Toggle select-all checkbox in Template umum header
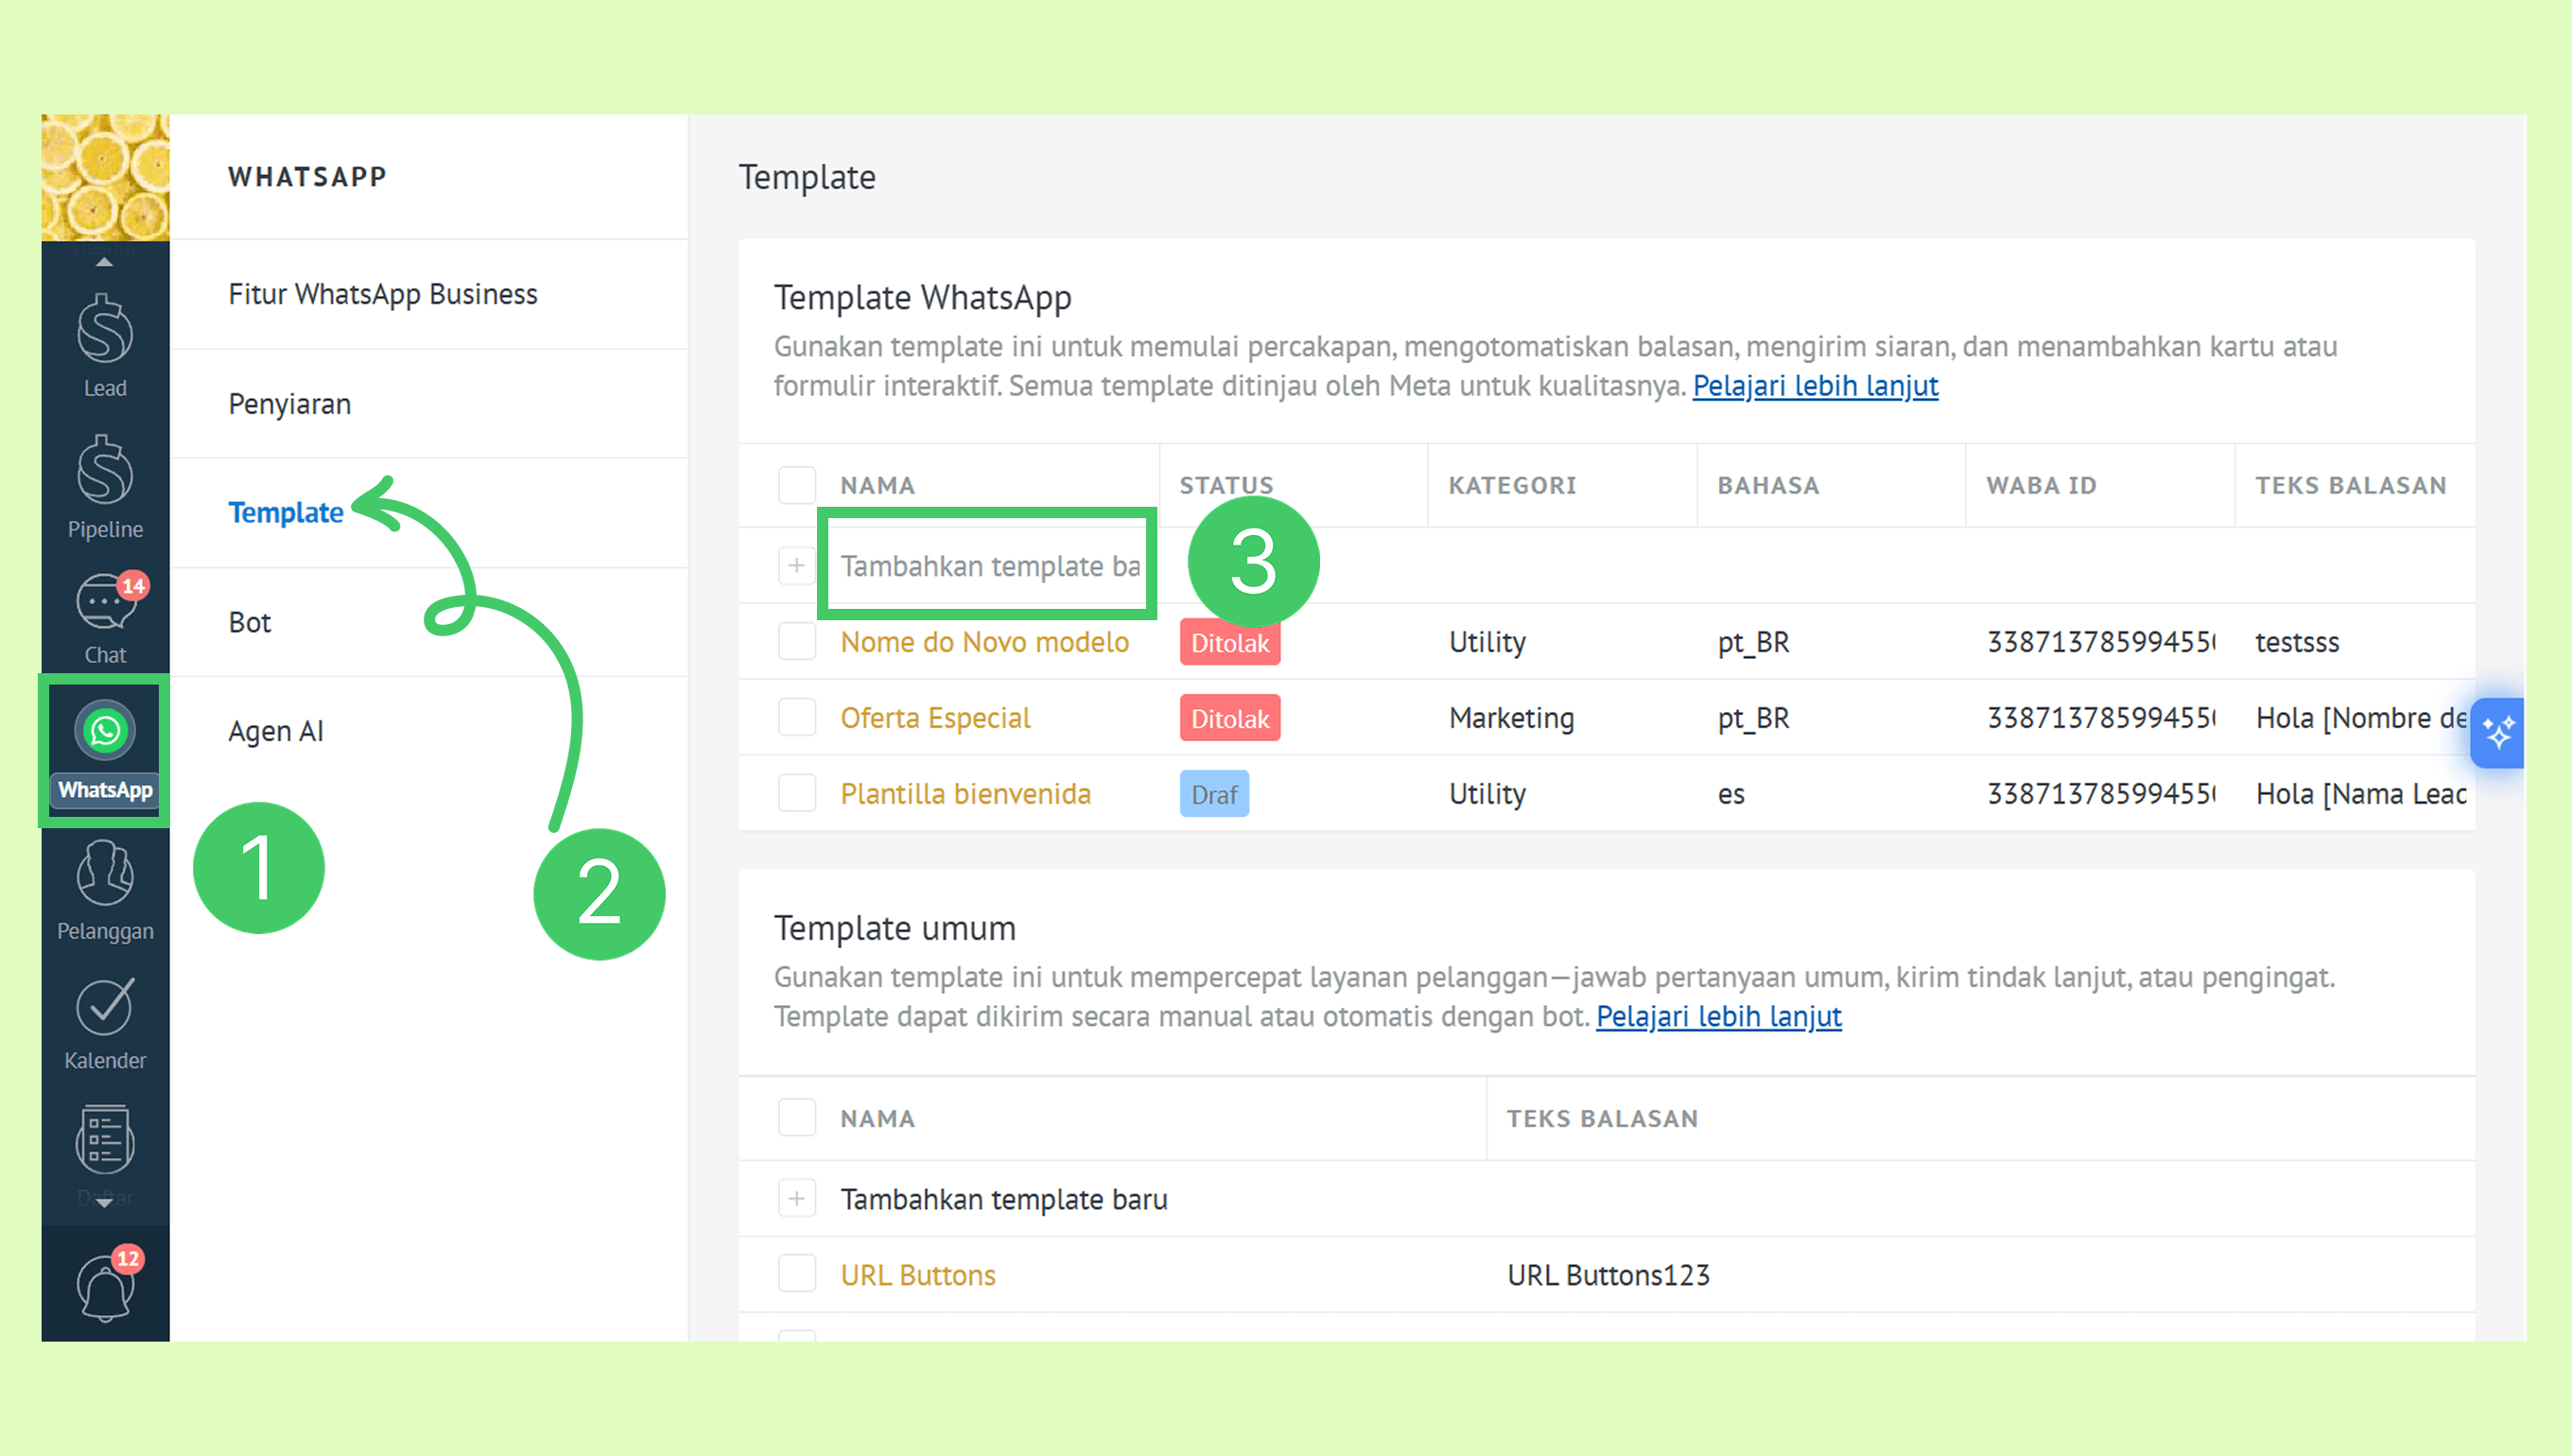The image size is (2572, 1456). click(x=797, y=1117)
